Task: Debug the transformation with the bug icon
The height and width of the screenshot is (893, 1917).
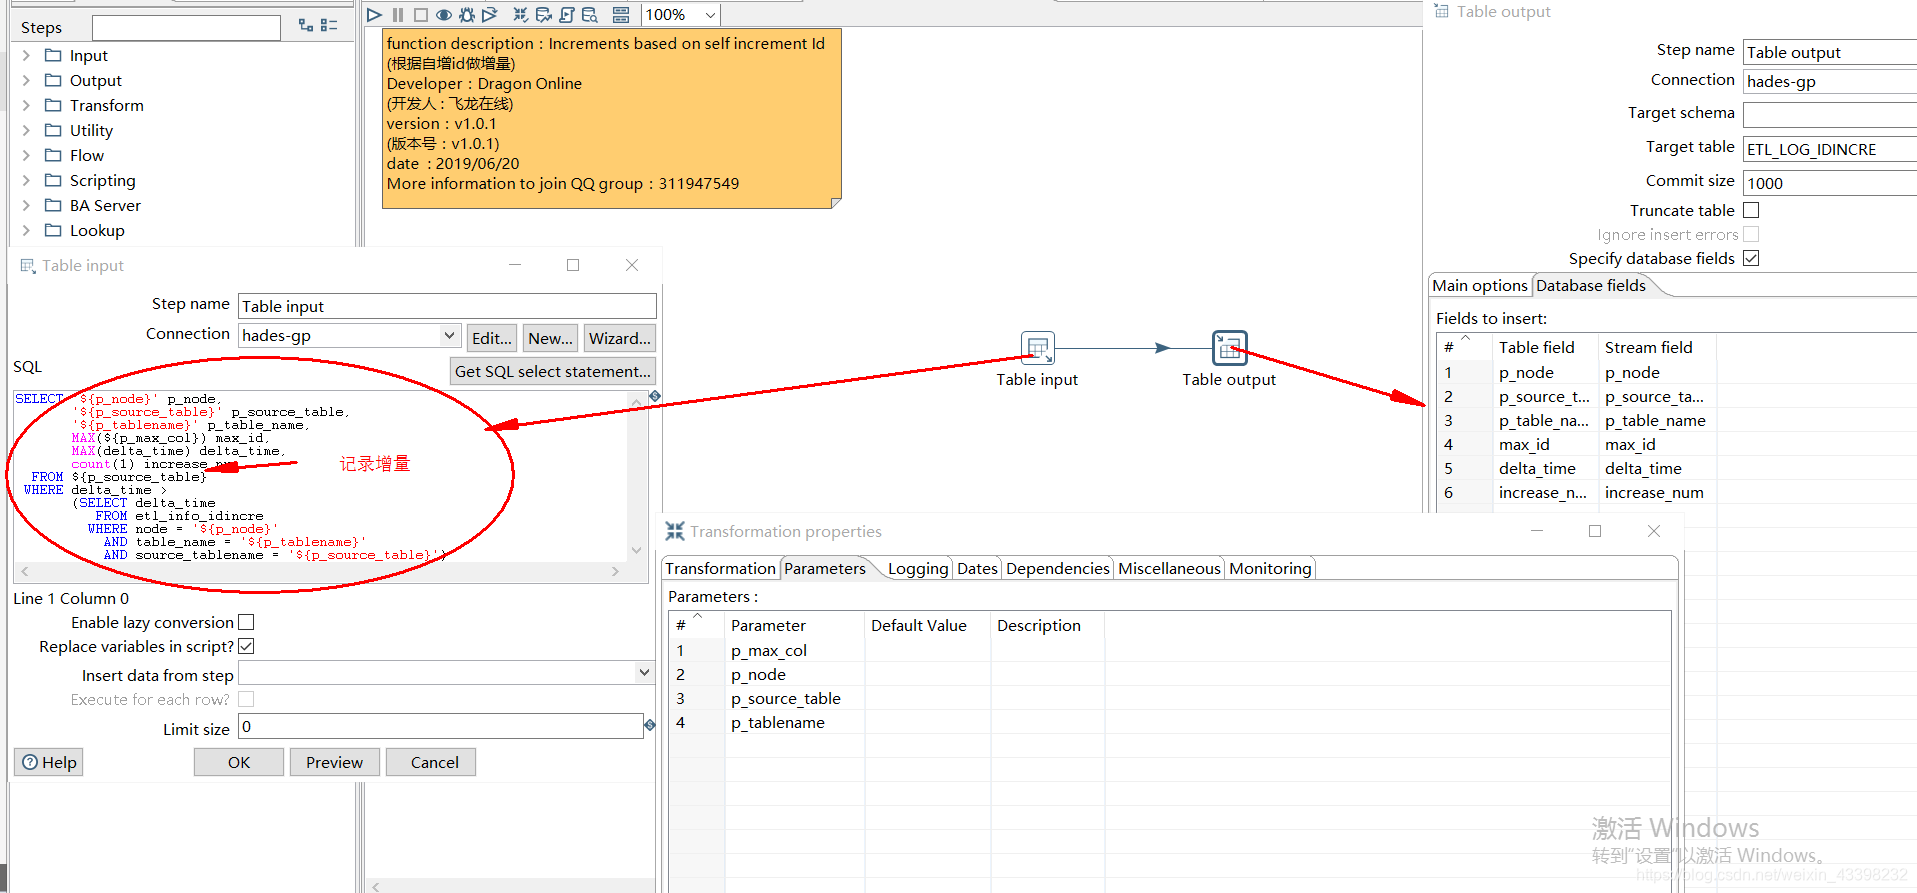Action: pos(467,15)
